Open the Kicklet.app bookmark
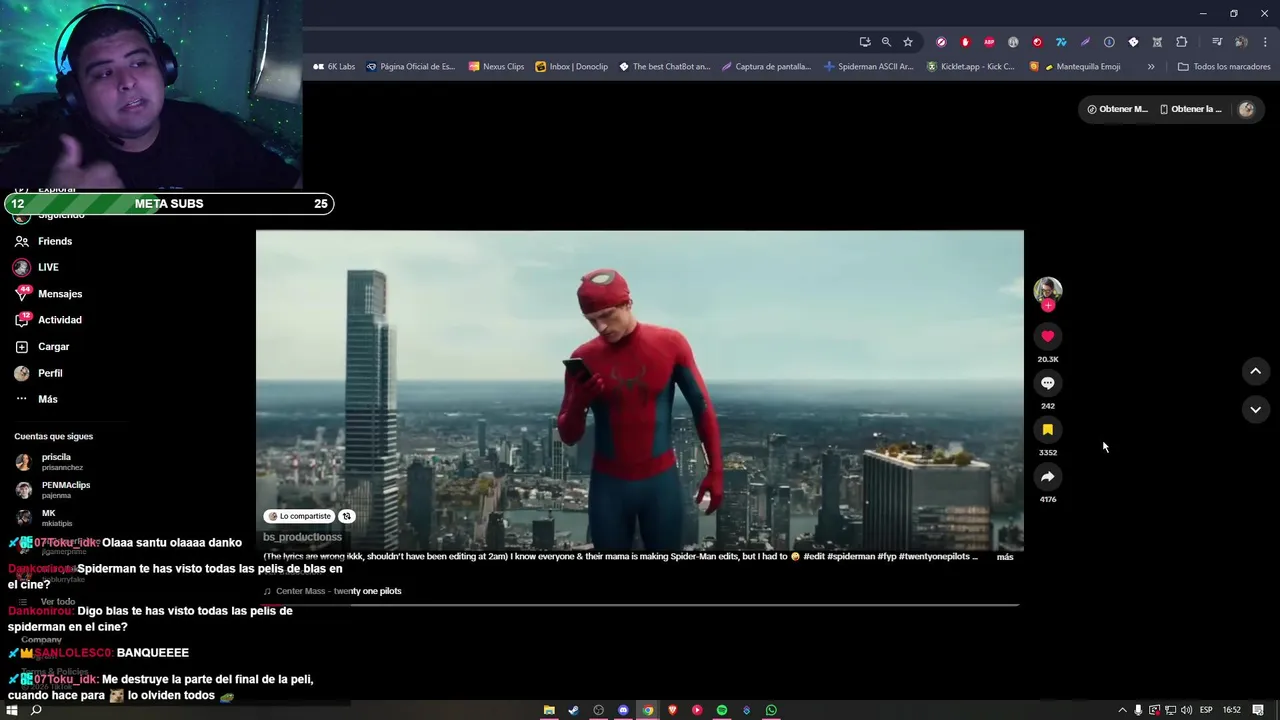The height and width of the screenshot is (720, 1280). click(971, 67)
